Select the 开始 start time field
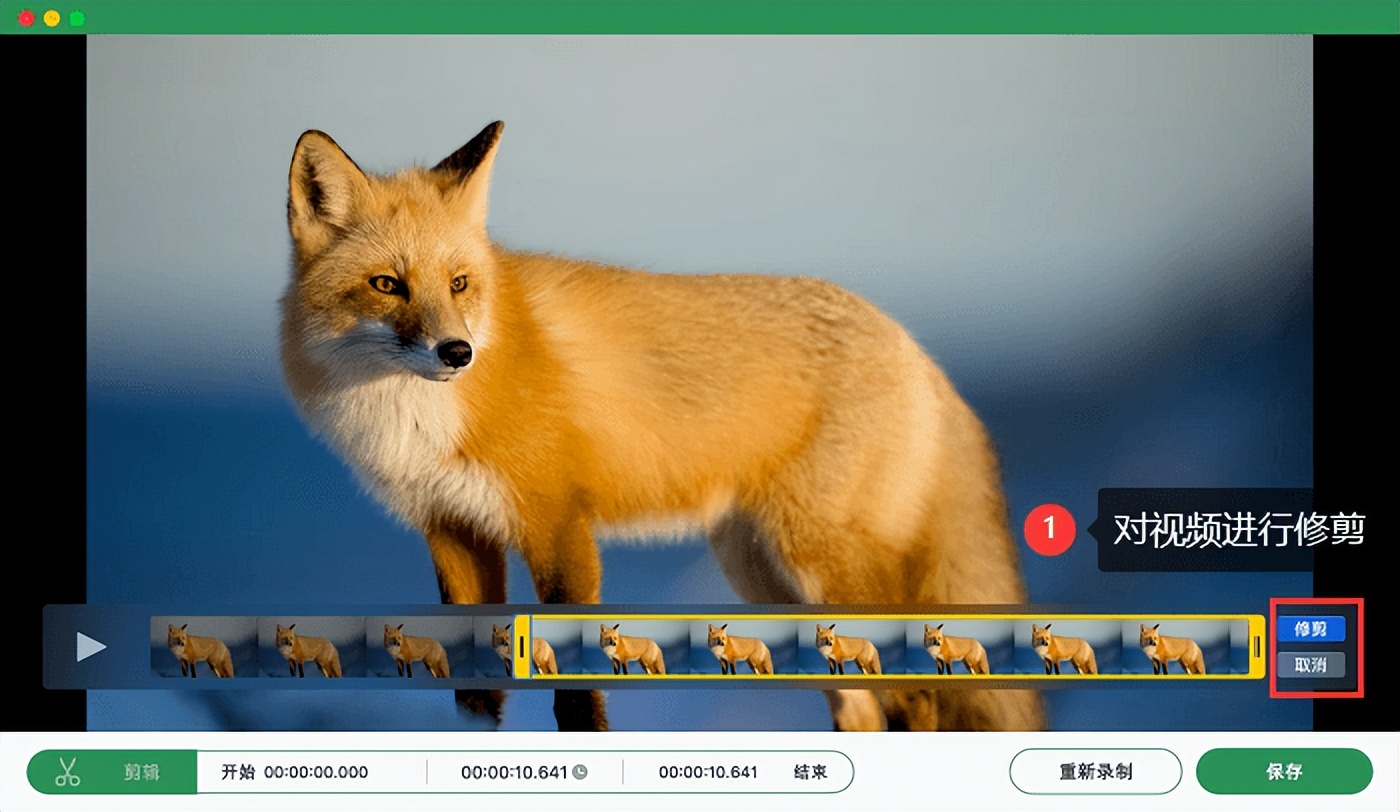 click(315, 772)
